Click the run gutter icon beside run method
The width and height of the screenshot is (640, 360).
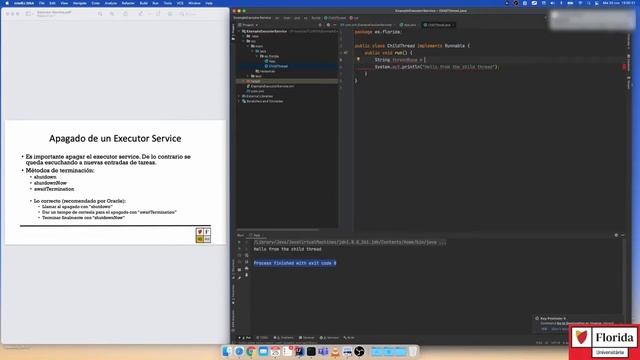(346, 53)
